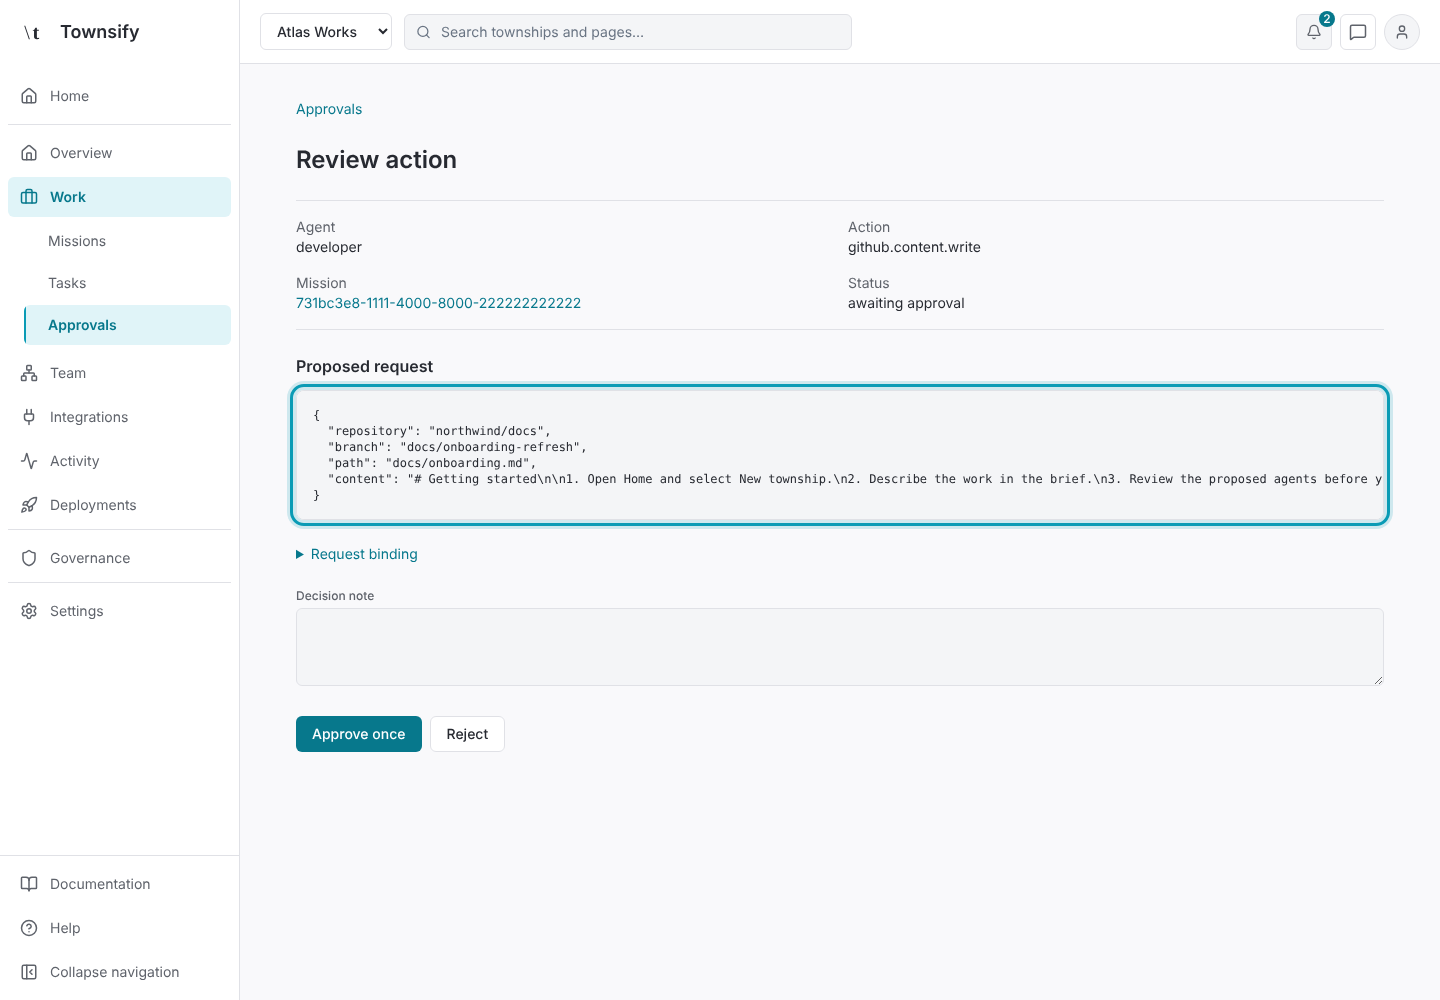Open the Work section label

click(68, 197)
